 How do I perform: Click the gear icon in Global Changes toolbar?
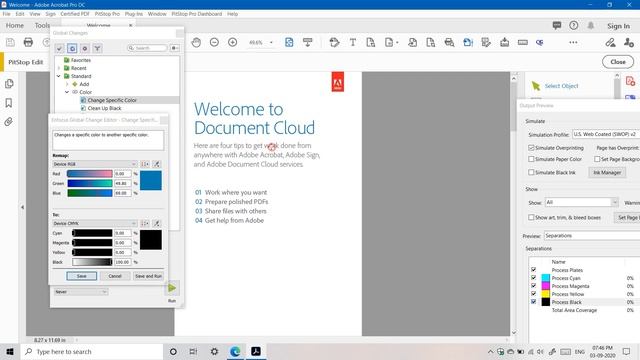pyautogui.click(x=85, y=49)
